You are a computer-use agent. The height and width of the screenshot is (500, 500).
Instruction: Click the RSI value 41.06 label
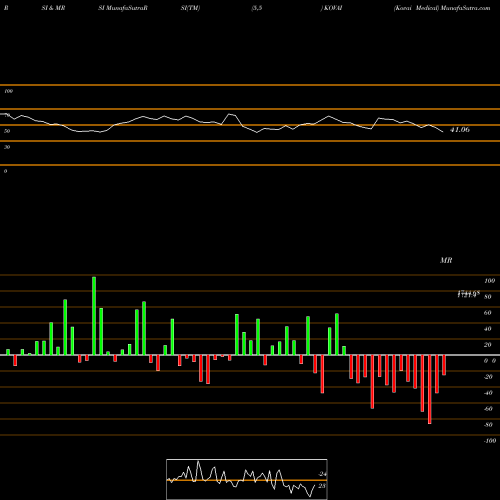click(460, 130)
